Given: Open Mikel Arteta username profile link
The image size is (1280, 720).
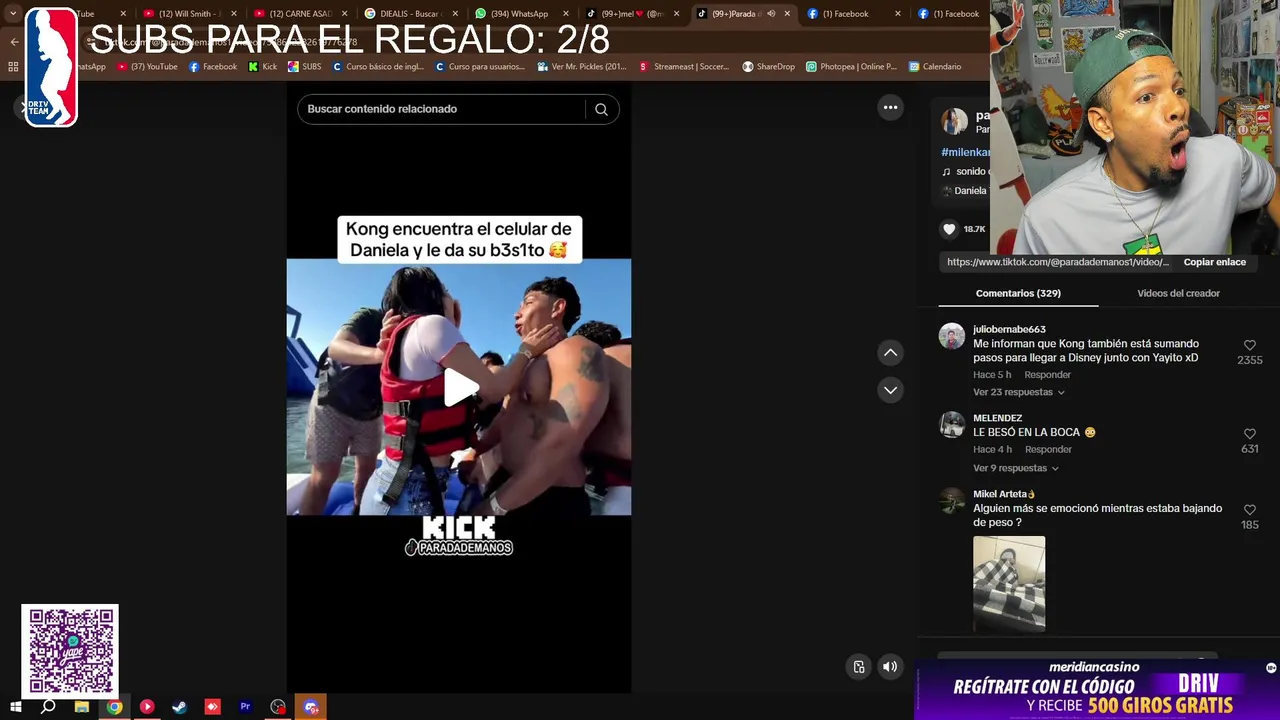Looking at the screenshot, I should click(x=1004, y=494).
